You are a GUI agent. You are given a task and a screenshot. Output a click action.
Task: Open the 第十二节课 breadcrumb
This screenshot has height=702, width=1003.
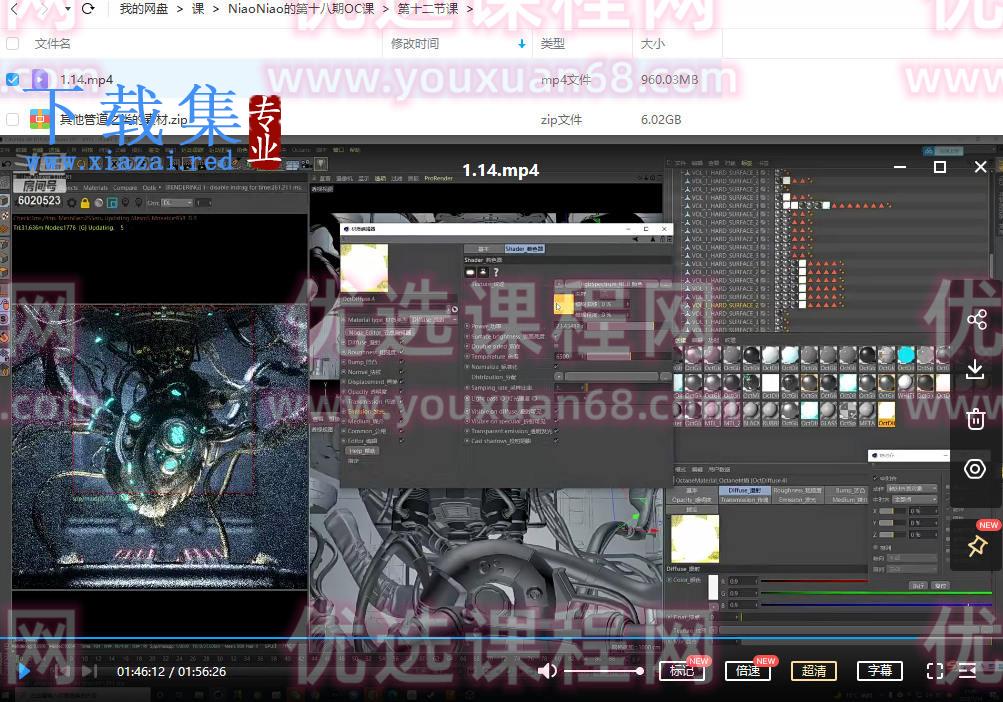428,9
